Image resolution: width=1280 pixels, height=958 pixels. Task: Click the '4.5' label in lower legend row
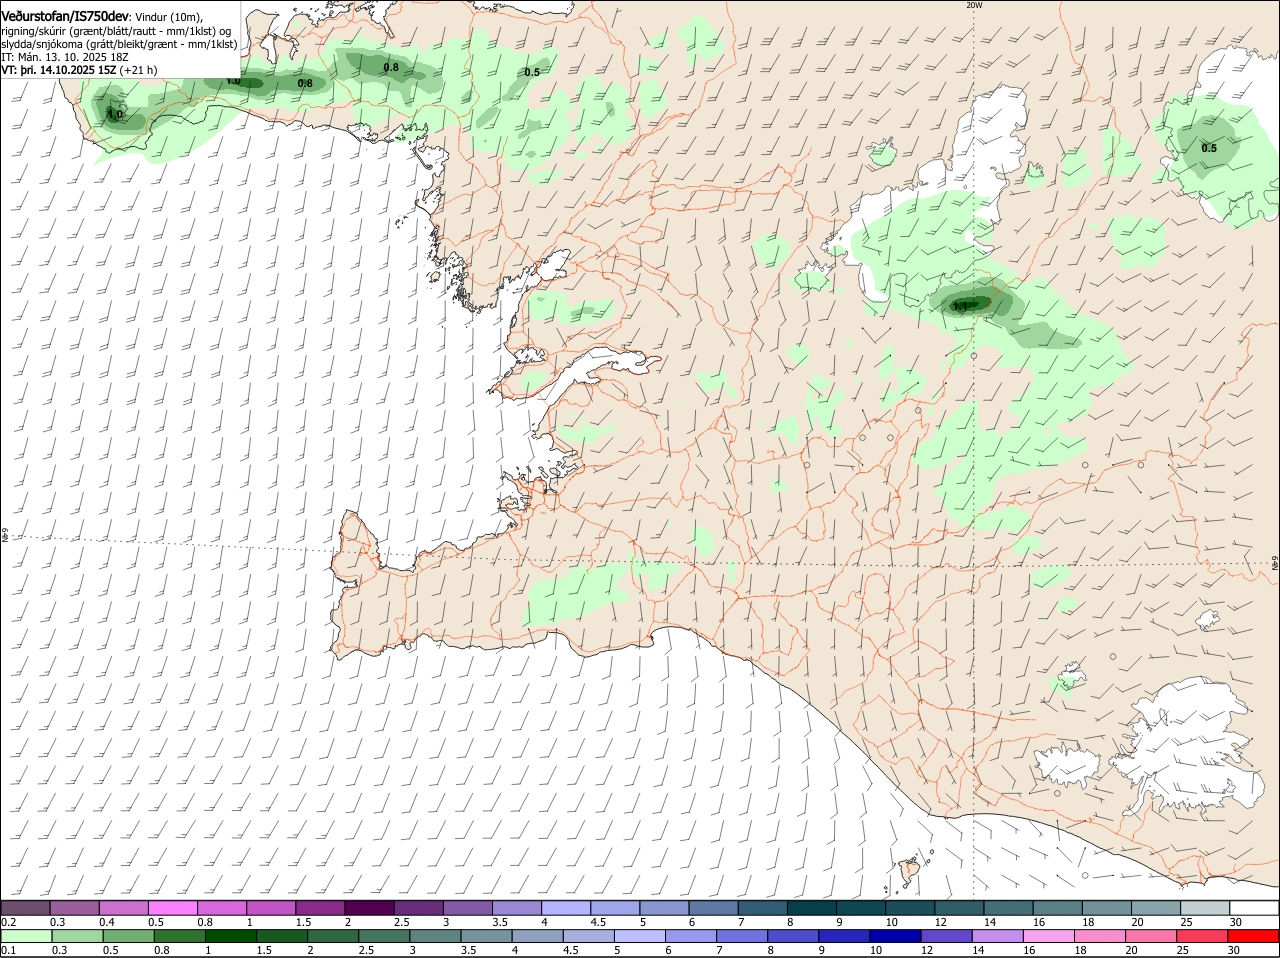[x=571, y=950]
